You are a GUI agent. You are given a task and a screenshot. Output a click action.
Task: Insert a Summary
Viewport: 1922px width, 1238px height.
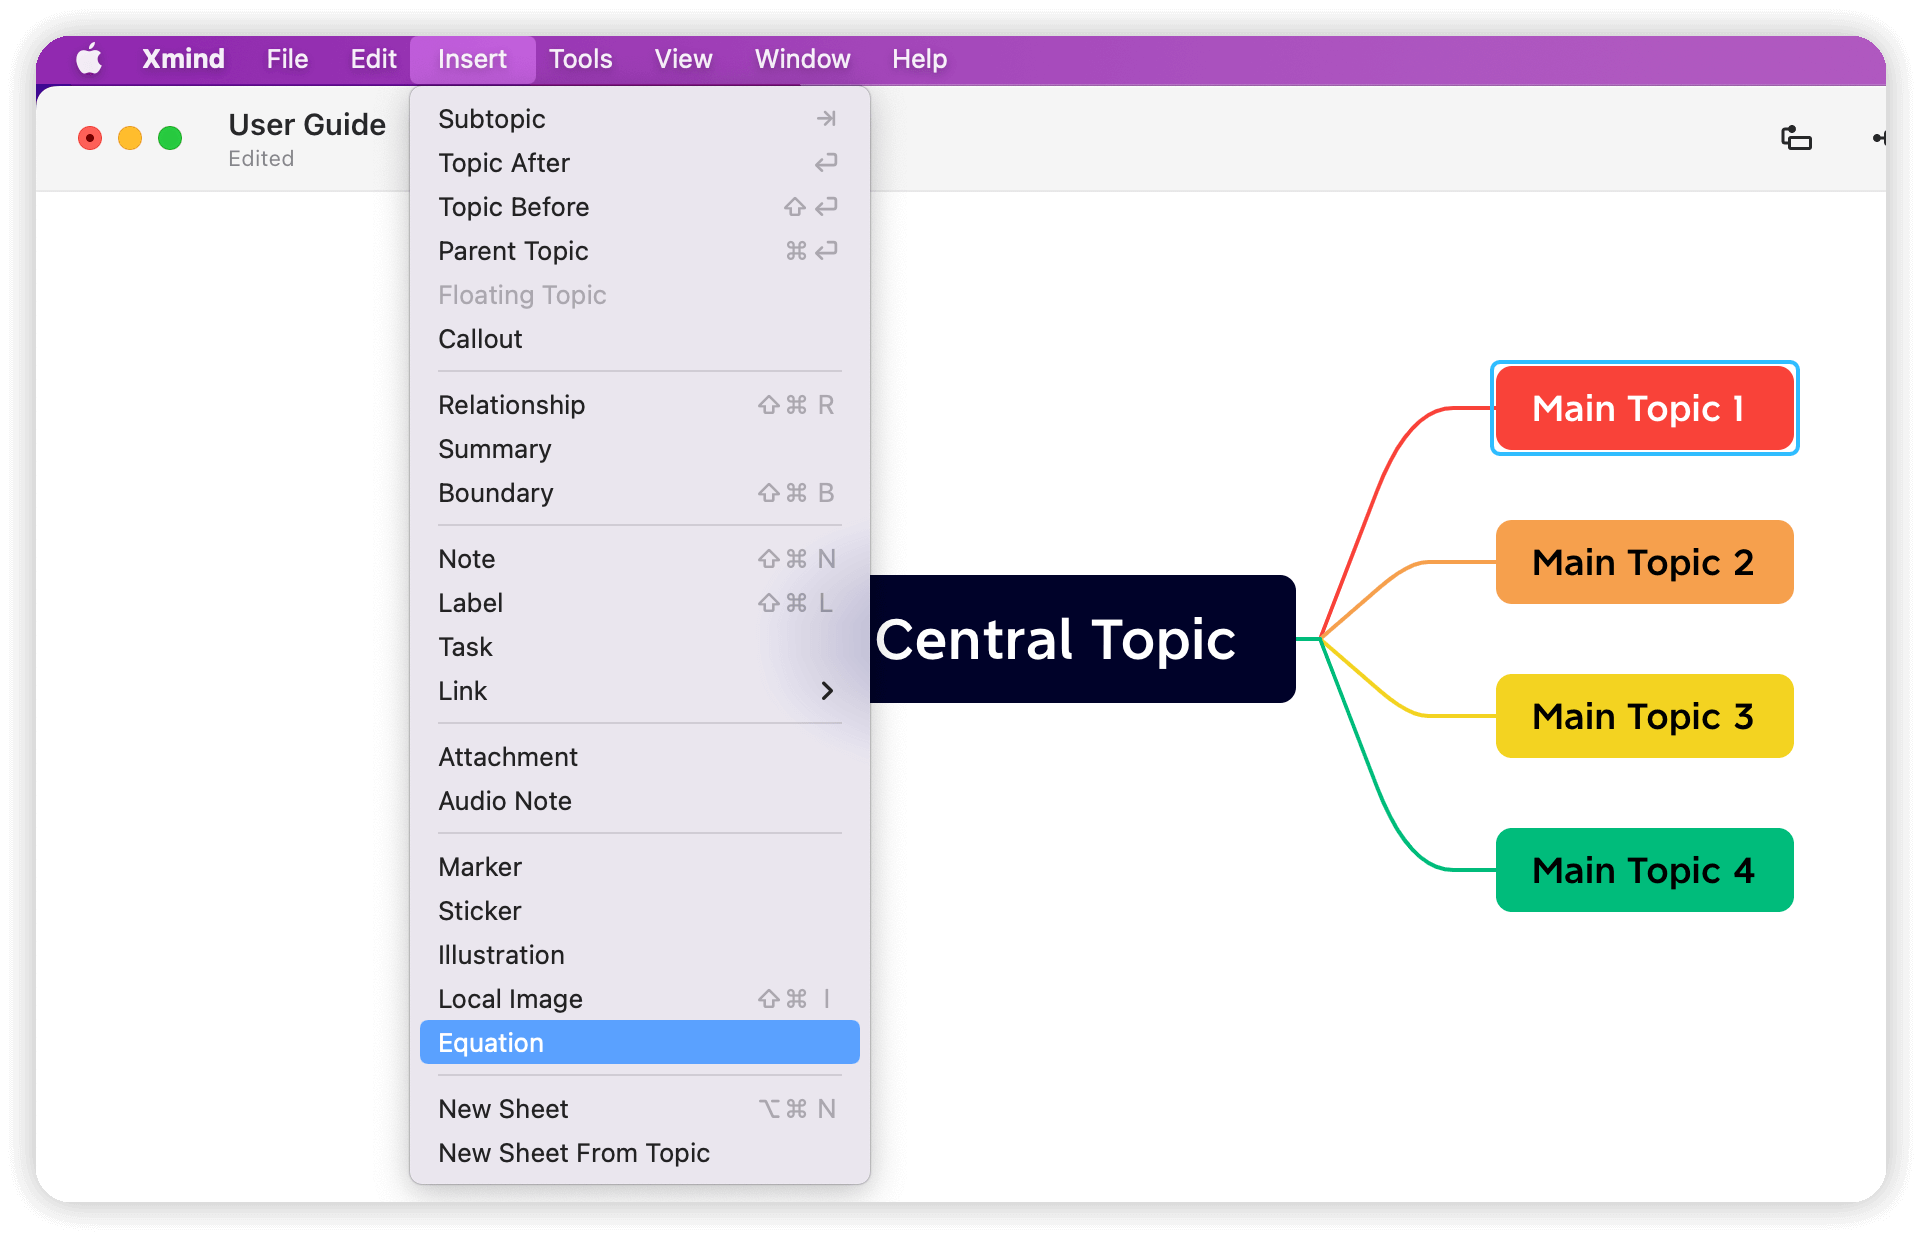click(639, 449)
